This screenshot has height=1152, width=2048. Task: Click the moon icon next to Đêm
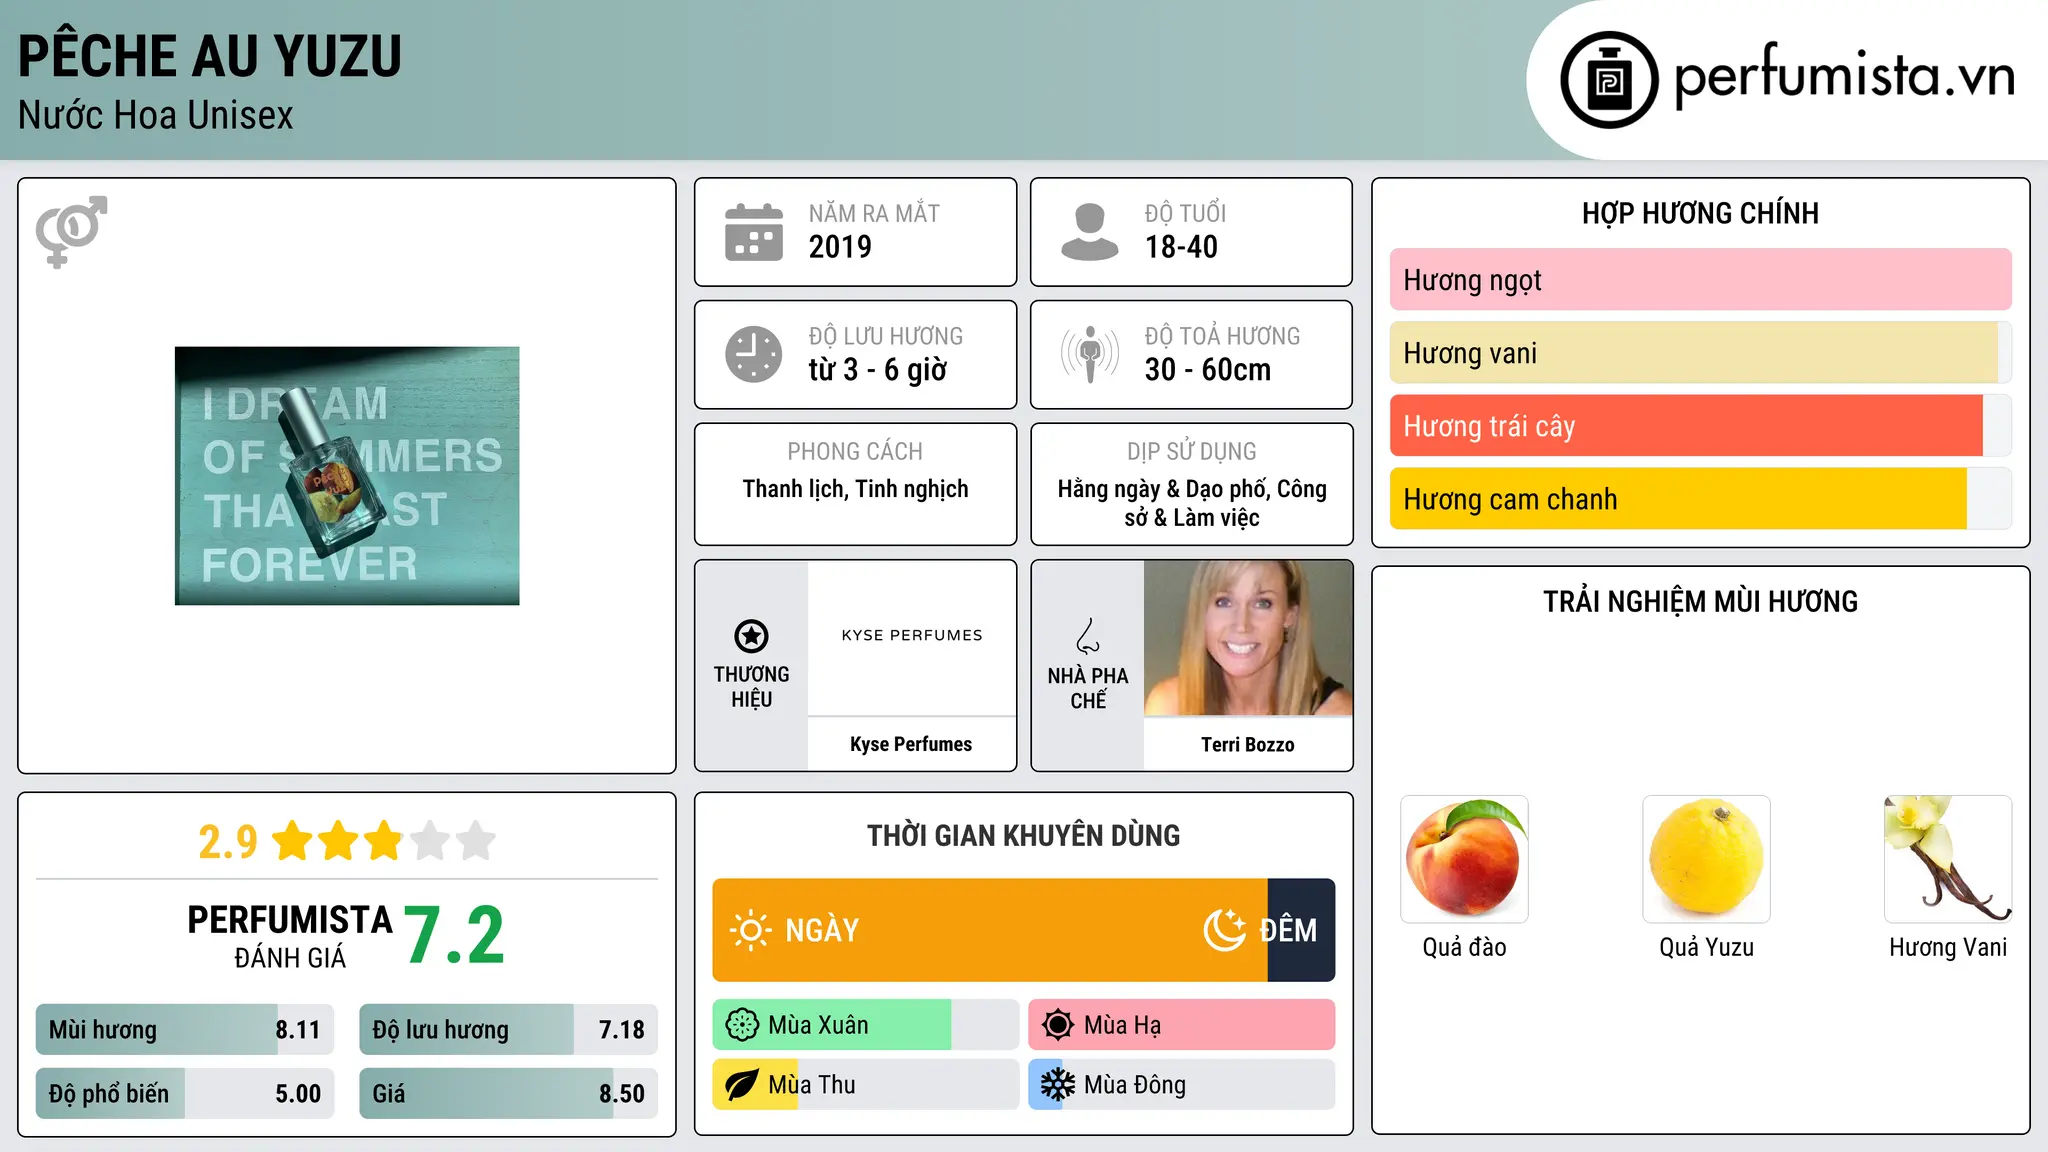(x=1225, y=930)
